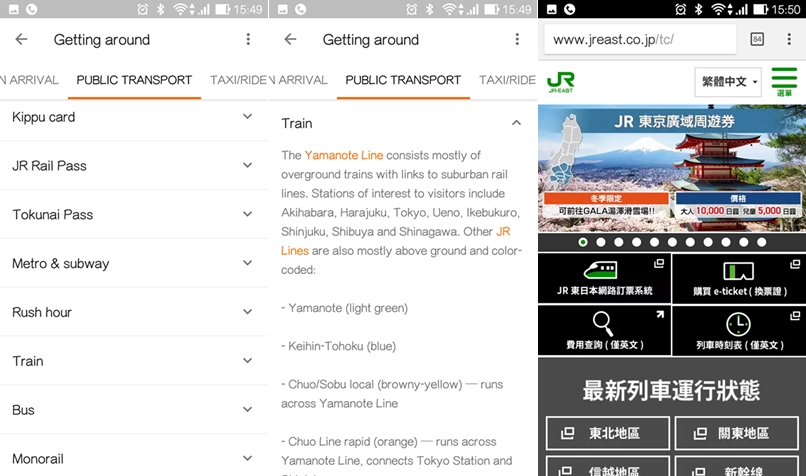Switch to TAXI/RIDE tab on middle screen
The image size is (806, 476).
(x=507, y=80)
